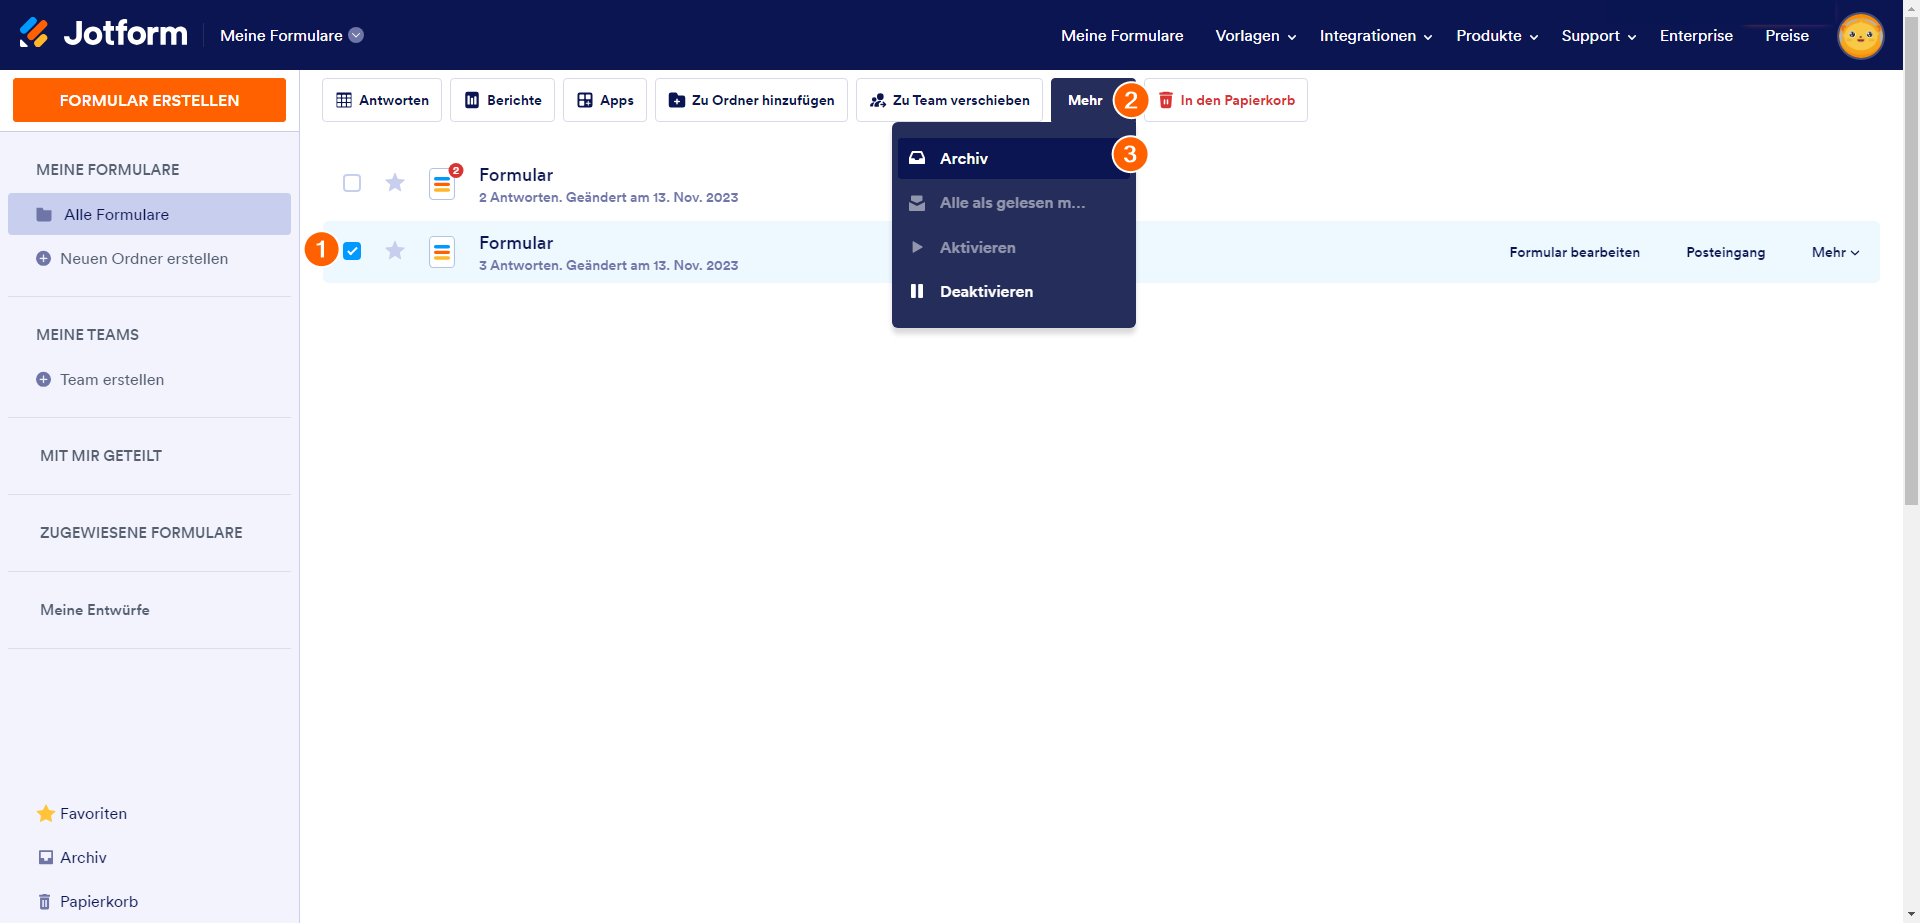Open Antworten table view
The height and width of the screenshot is (923, 1920).
(382, 100)
